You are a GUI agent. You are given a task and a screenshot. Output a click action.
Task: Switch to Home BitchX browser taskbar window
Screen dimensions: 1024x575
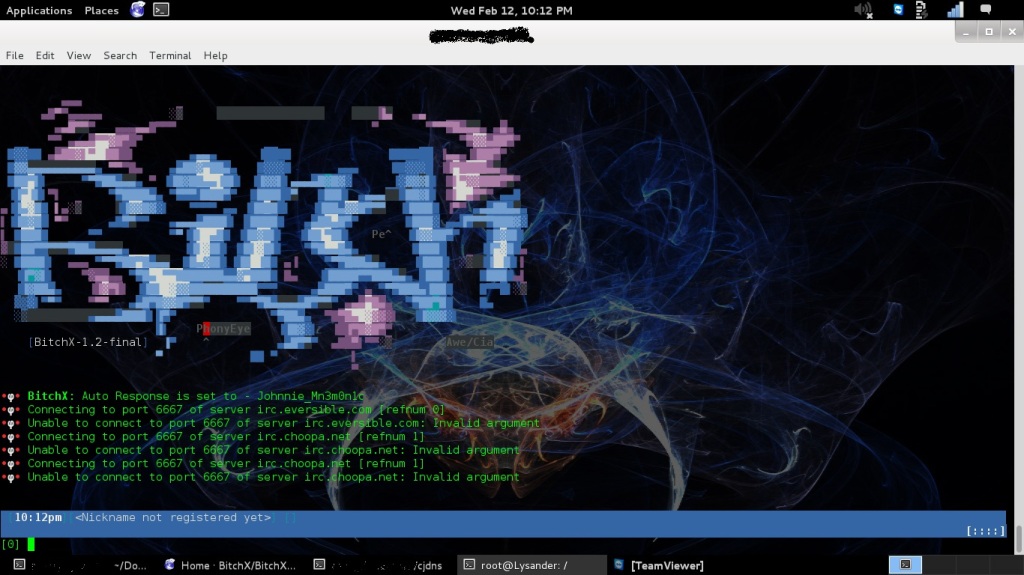[230, 565]
